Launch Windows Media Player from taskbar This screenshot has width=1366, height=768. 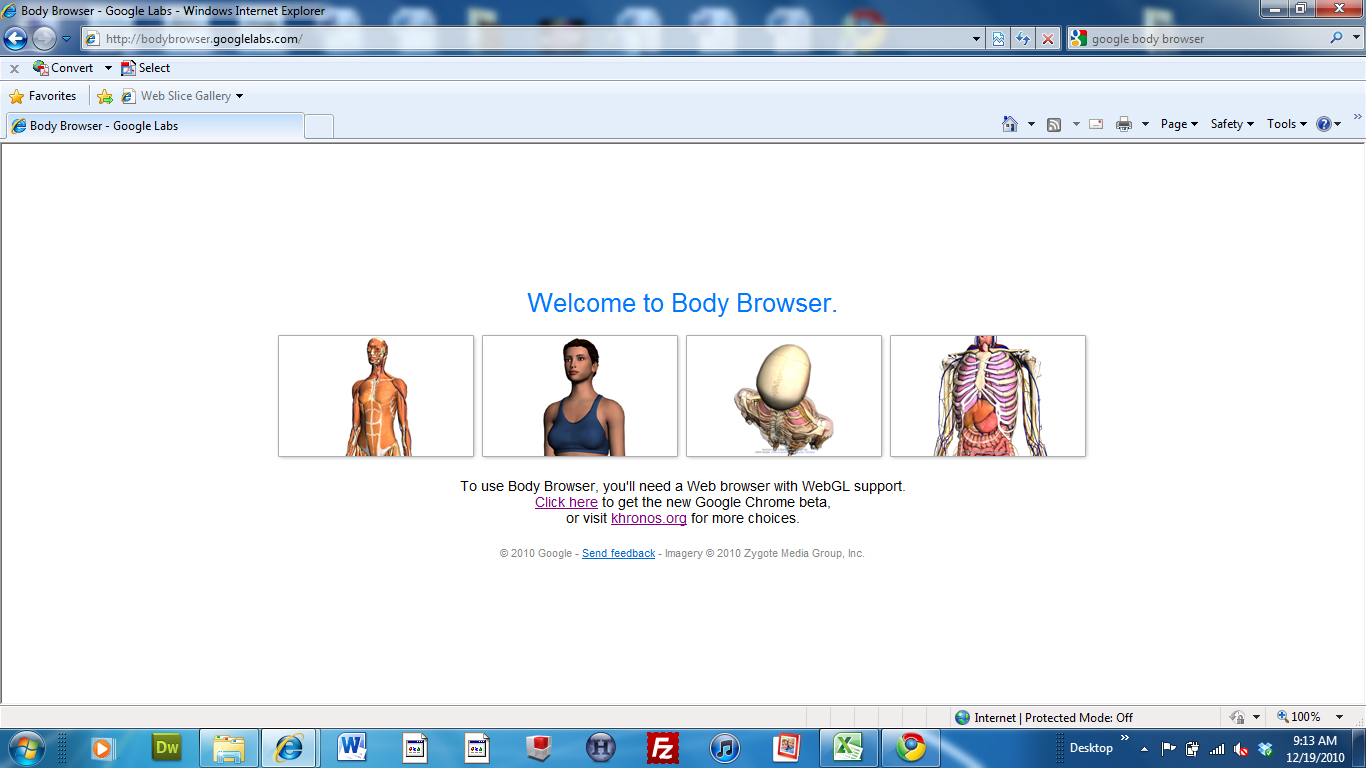(x=102, y=747)
